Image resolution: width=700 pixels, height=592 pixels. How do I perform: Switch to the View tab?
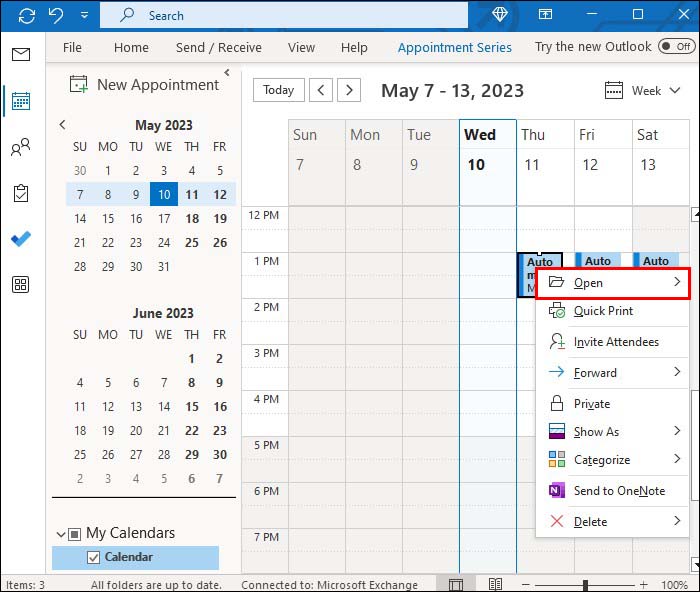[301, 47]
